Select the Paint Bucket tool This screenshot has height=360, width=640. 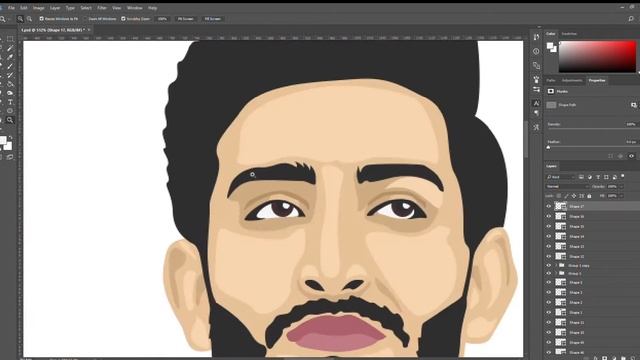pyautogui.click(x=10, y=84)
